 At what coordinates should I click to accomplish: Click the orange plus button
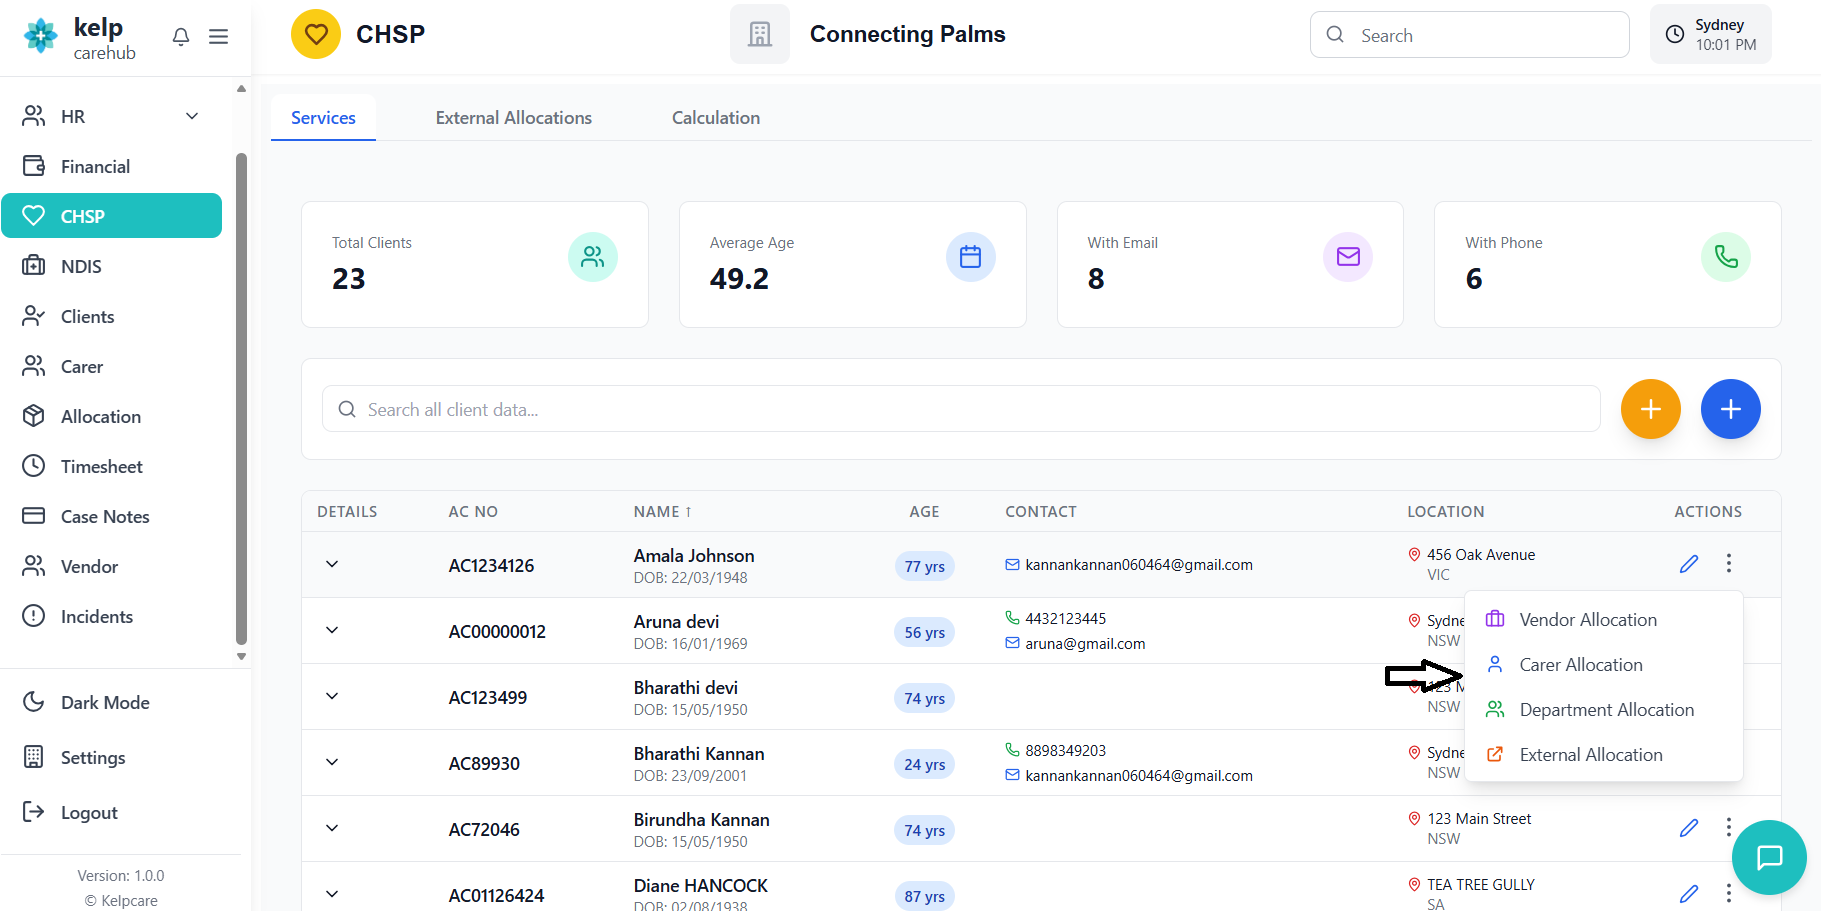point(1650,409)
